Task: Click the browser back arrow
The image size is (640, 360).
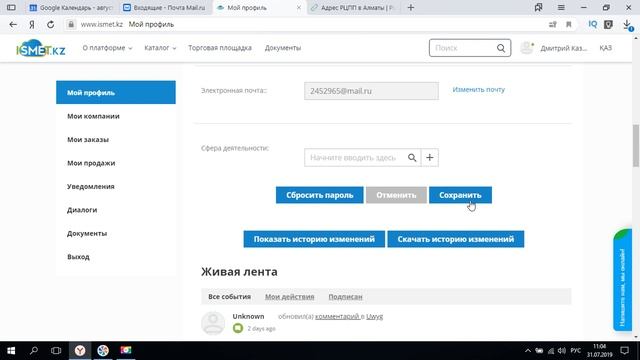Action: coord(13,24)
